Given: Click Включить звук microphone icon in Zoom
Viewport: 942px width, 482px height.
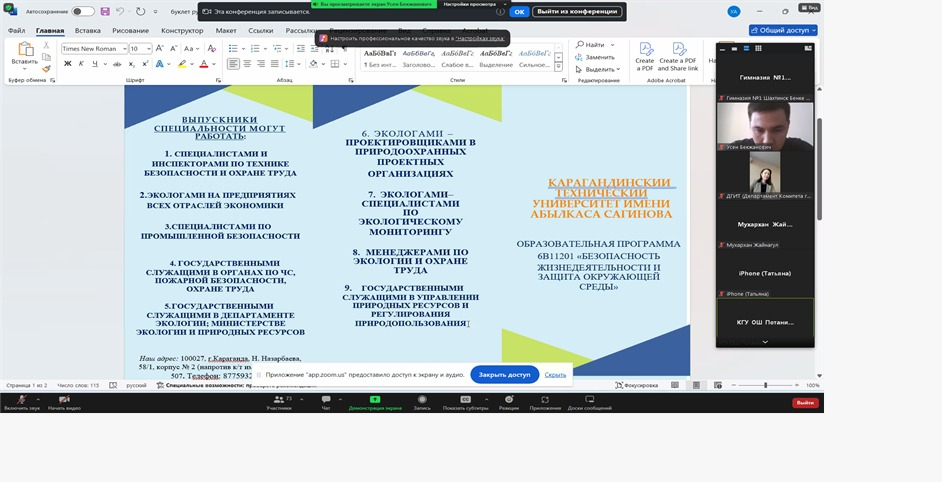Looking at the screenshot, I should tap(21, 399).
